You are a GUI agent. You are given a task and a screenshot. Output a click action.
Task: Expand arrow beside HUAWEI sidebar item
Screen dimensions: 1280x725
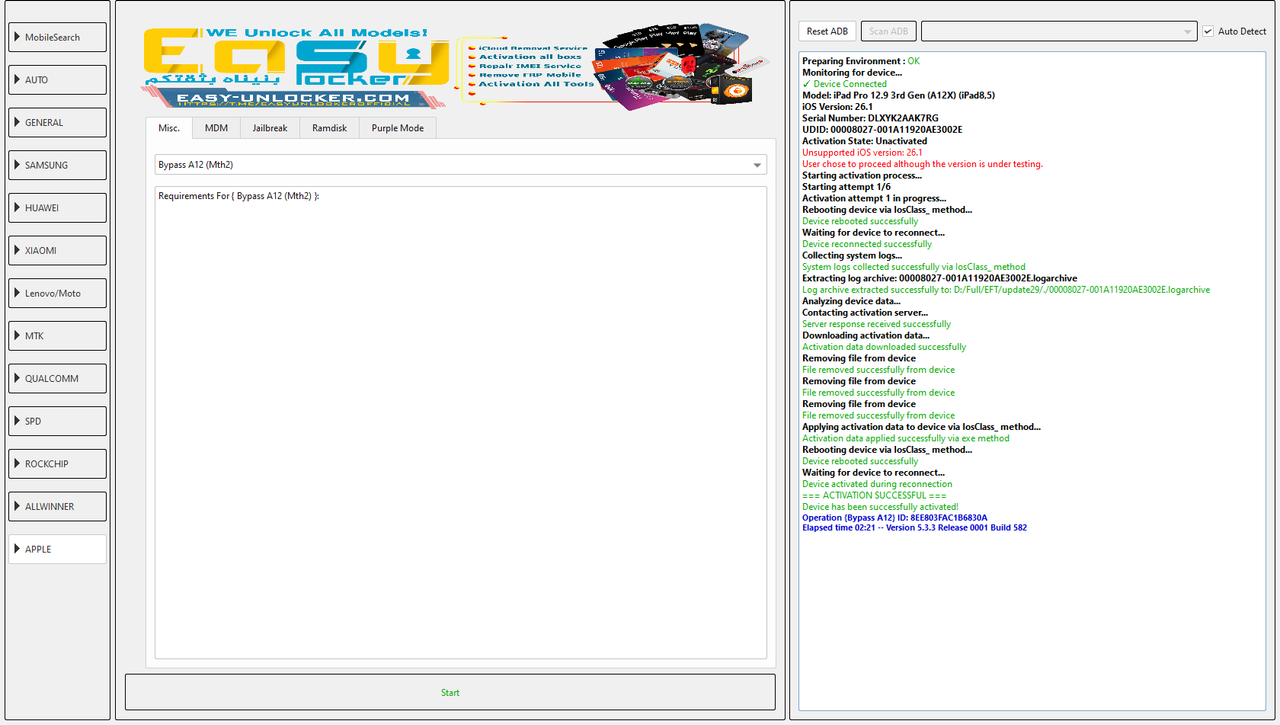pyautogui.click(x=18, y=208)
